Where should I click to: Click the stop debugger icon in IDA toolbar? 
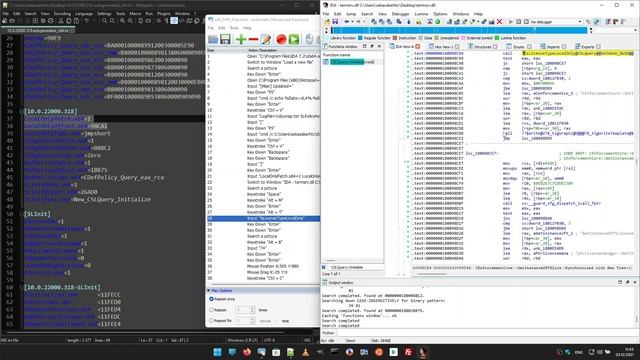point(526,22)
